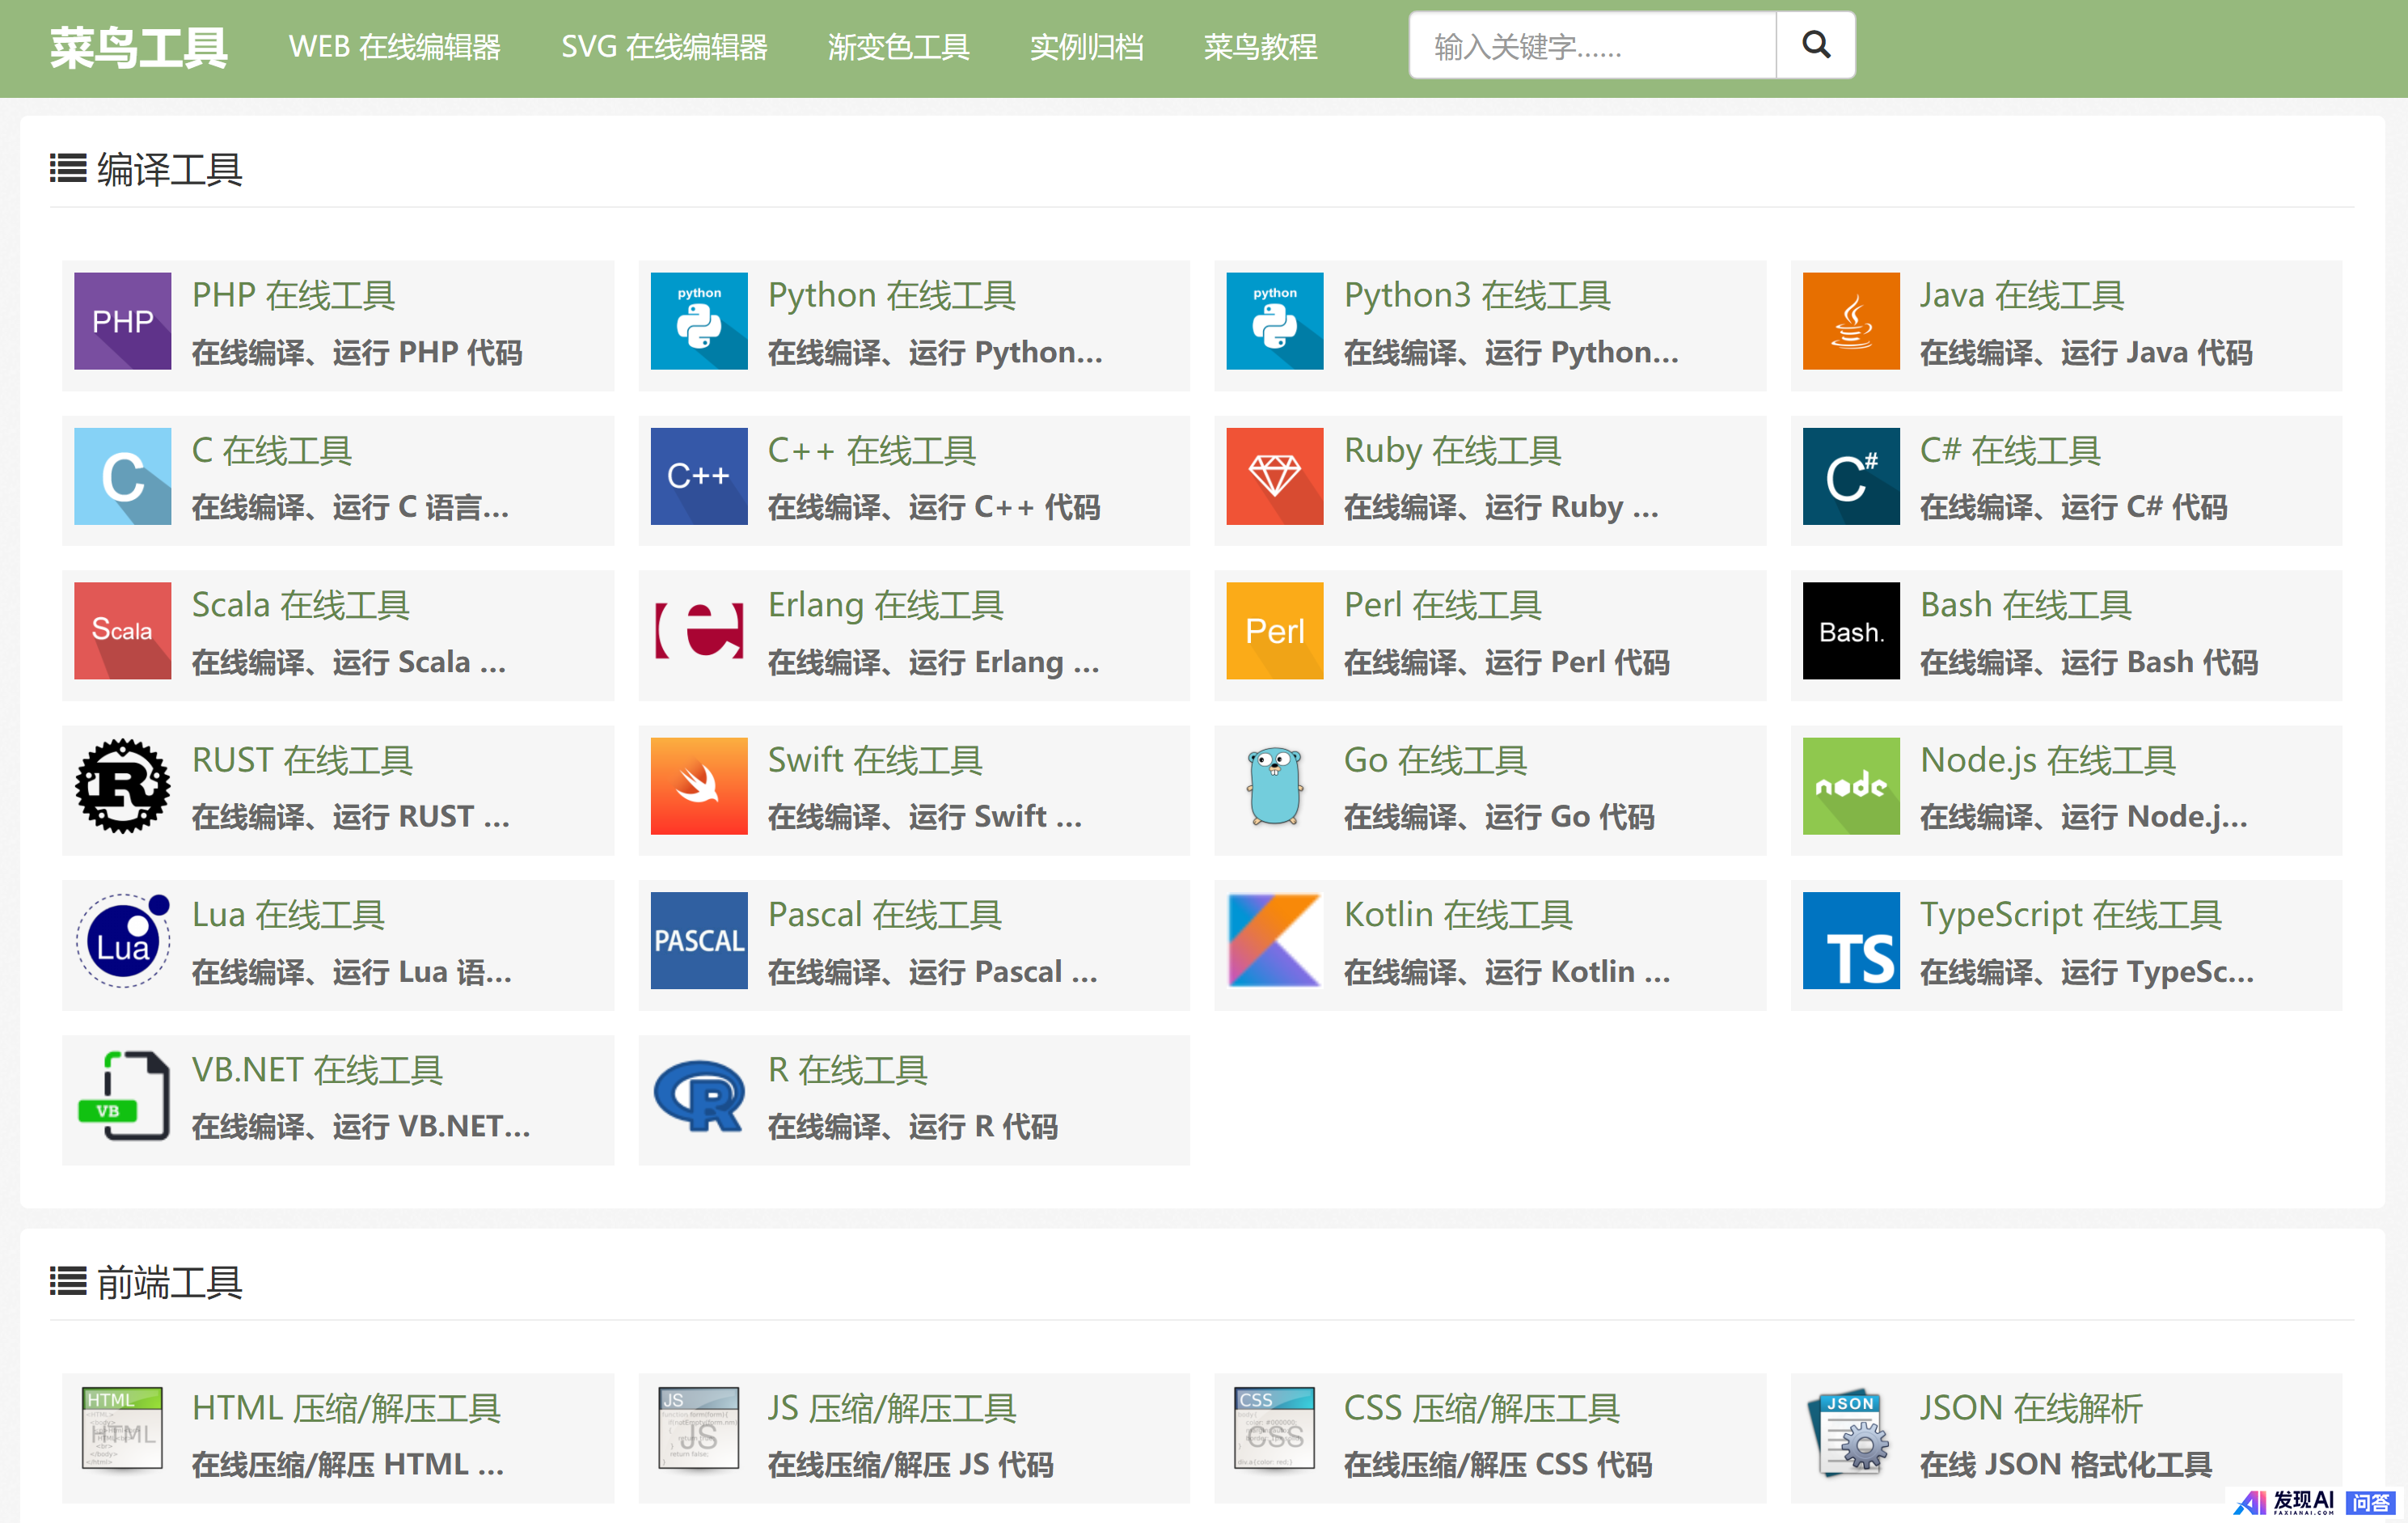Click the CSS compress tool icon

point(1274,1428)
